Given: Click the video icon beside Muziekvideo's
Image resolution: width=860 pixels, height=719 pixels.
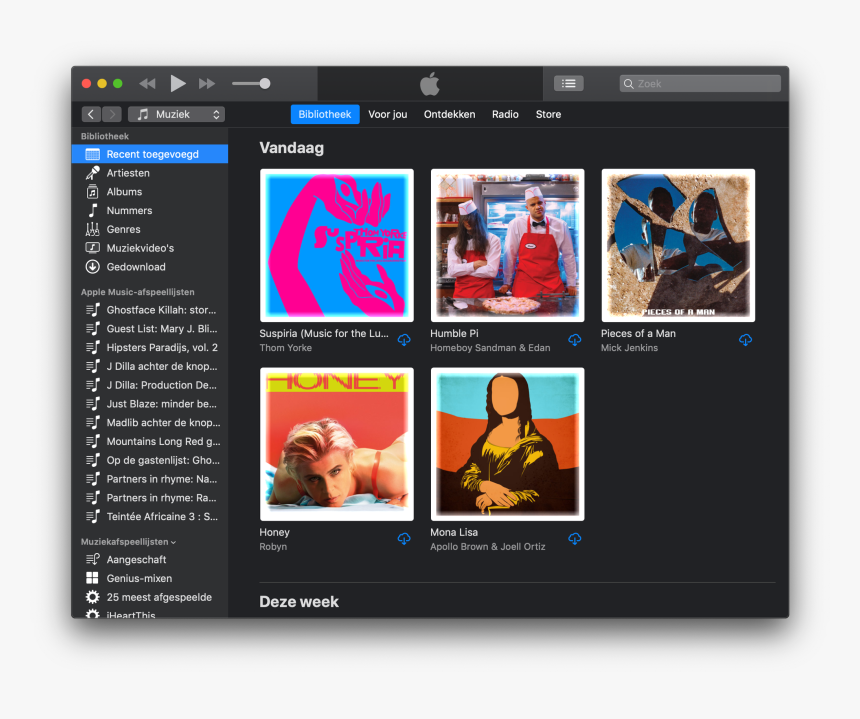Looking at the screenshot, I should click(93, 248).
